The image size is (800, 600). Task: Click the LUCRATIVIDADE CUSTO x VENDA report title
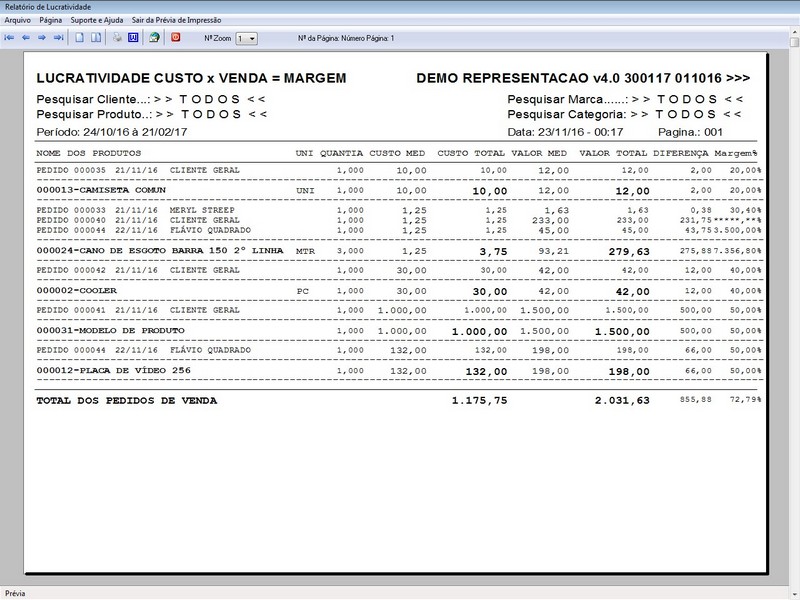(x=191, y=78)
